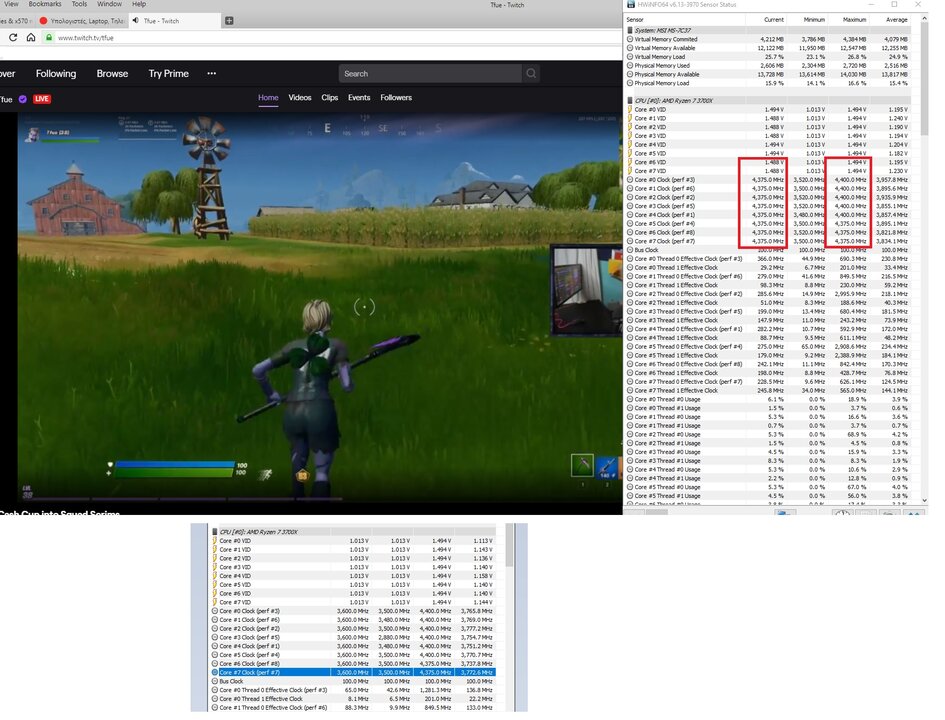Click the Minimum column header in HWiNFO
The image size is (945, 720).
814,20
